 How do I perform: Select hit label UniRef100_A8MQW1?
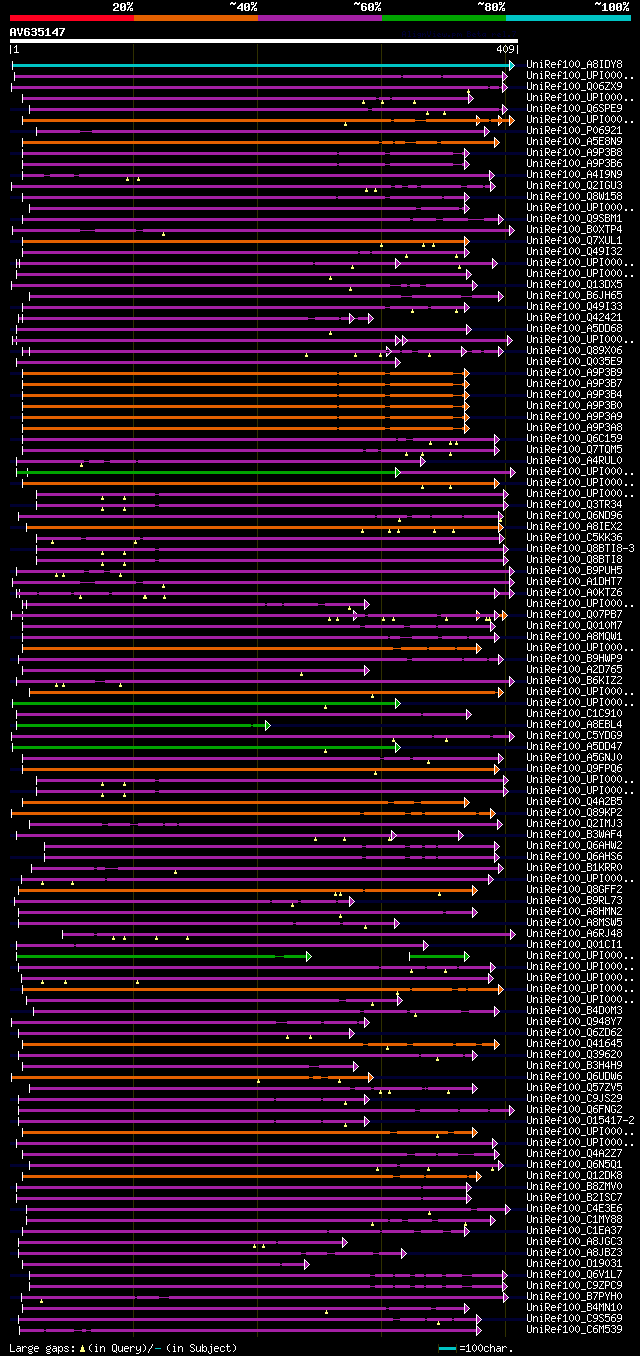coord(576,637)
